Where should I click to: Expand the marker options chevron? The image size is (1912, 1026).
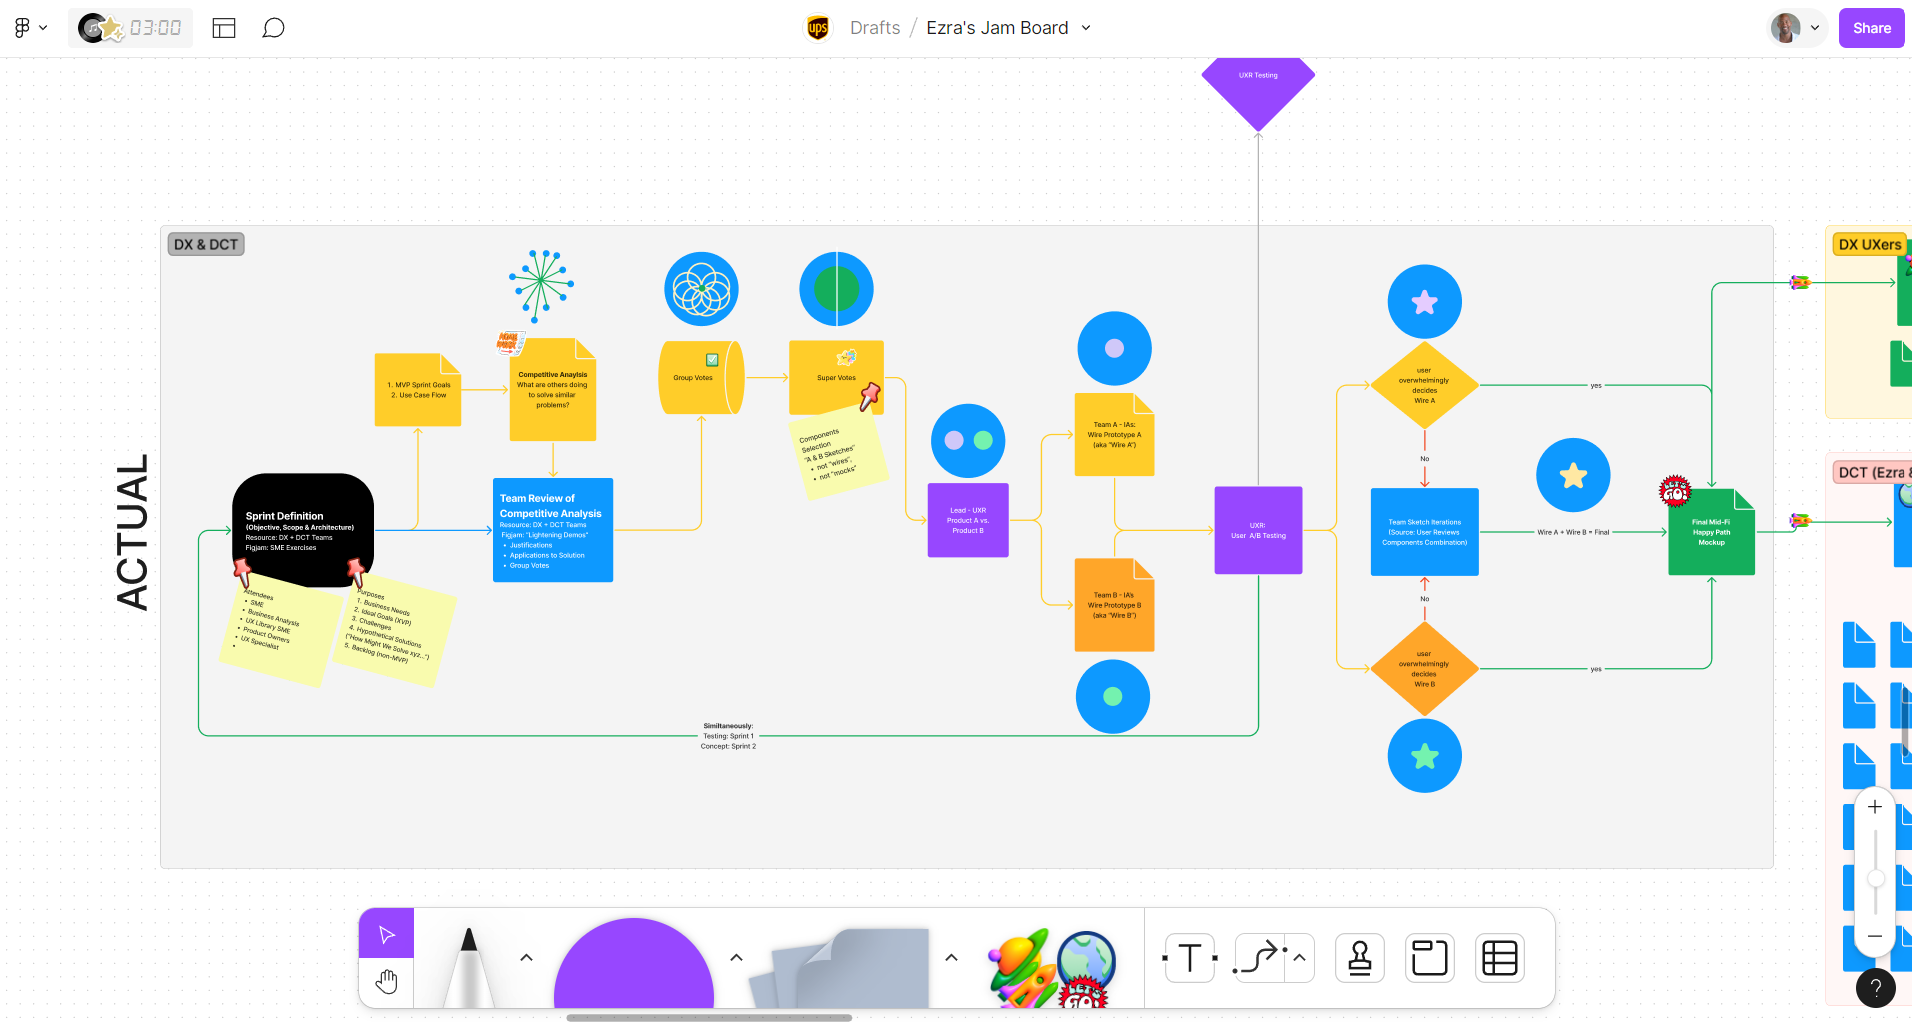526,958
